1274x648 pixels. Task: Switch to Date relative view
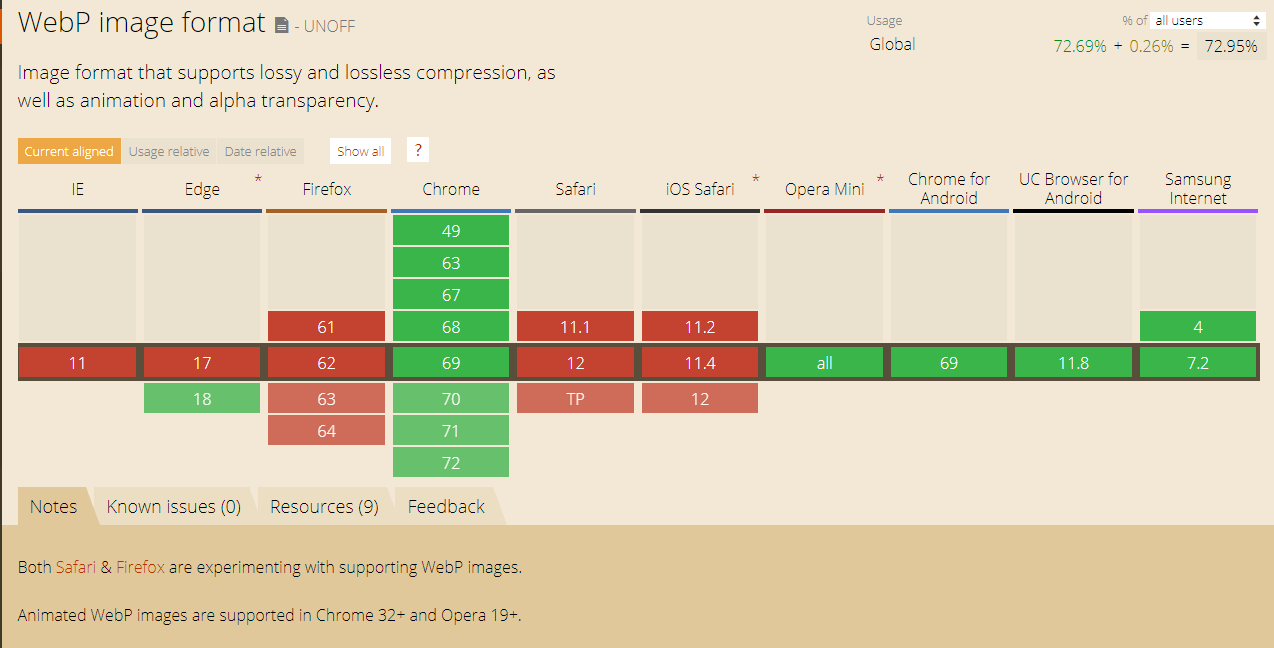click(x=260, y=151)
